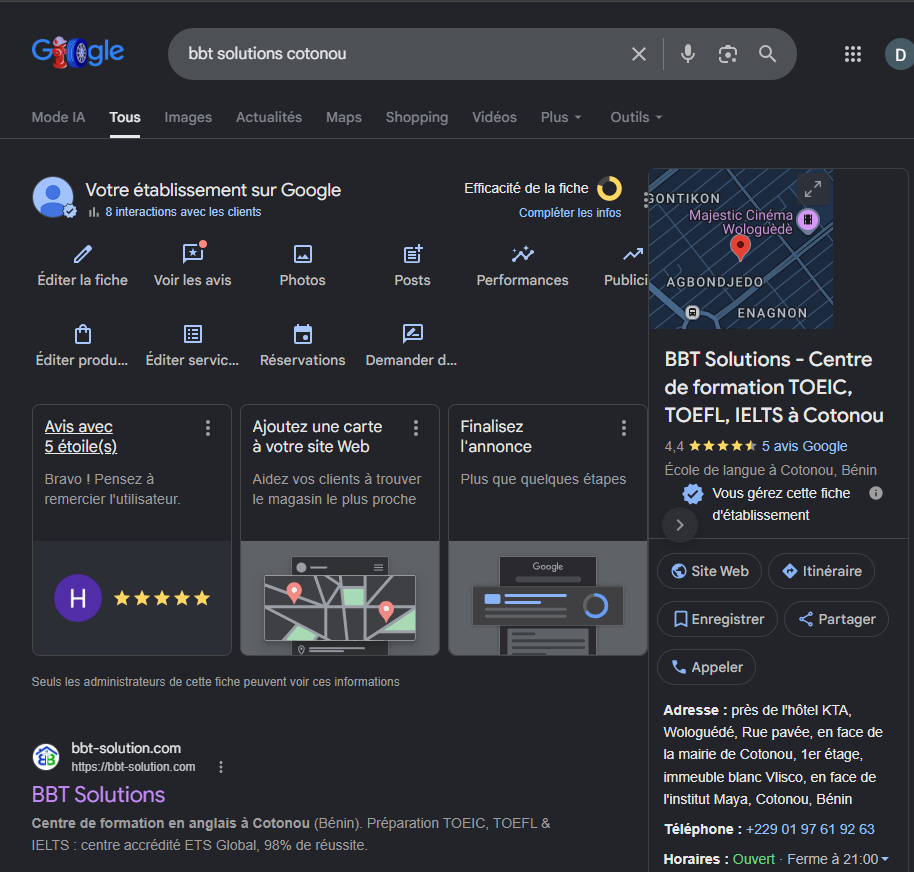Select the Tous tab
This screenshot has width=914, height=872.
coord(125,117)
